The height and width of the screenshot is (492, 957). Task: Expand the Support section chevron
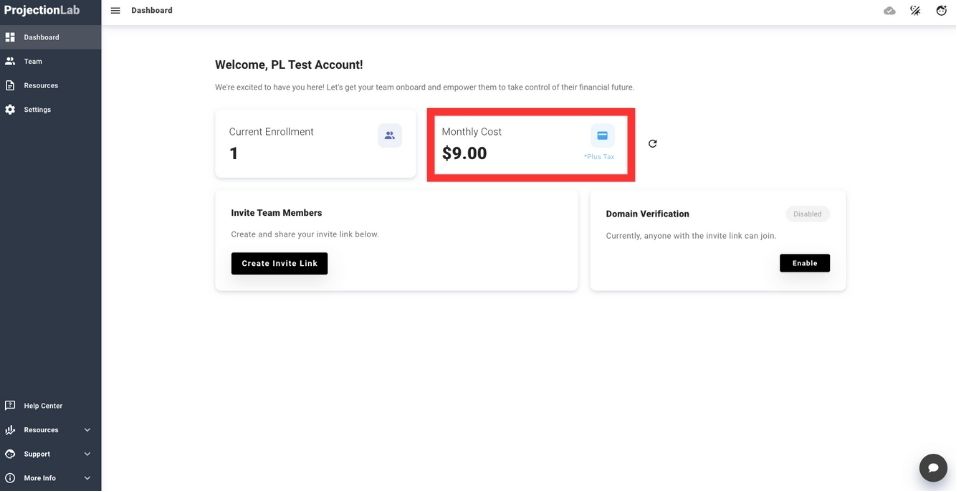pyautogui.click(x=87, y=454)
